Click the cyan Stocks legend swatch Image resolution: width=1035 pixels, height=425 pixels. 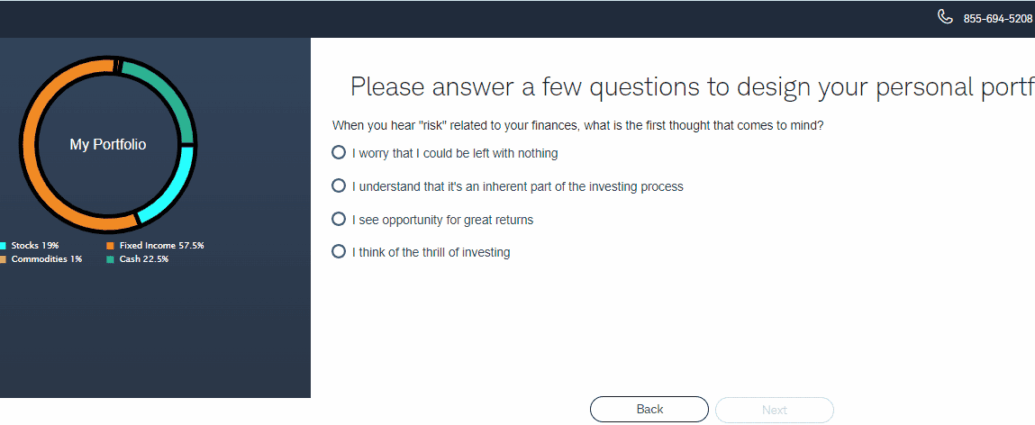pos(3,245)
